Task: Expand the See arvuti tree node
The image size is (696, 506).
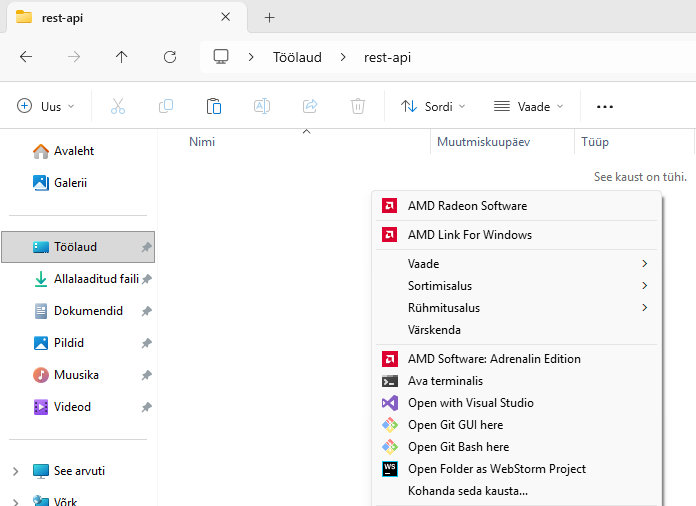Action: (x=15, y=471)
